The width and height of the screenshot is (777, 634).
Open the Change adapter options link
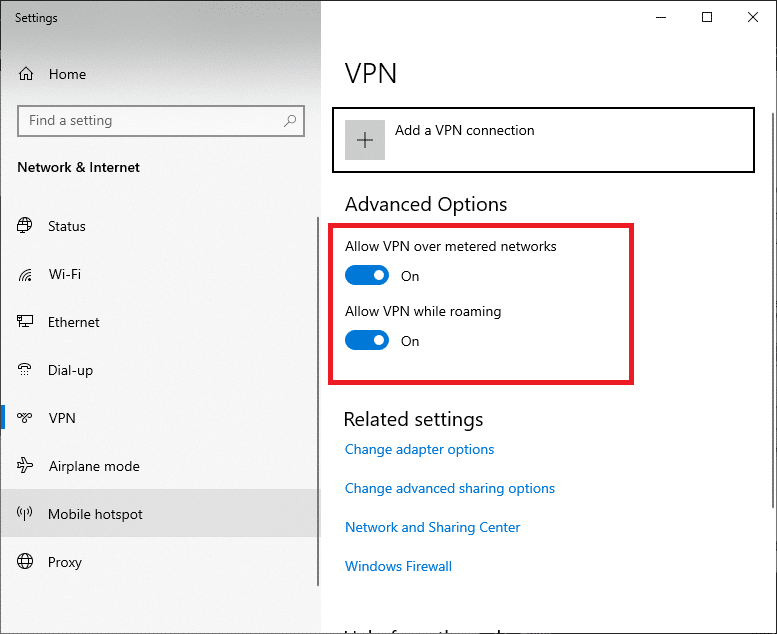pos(419,449)
